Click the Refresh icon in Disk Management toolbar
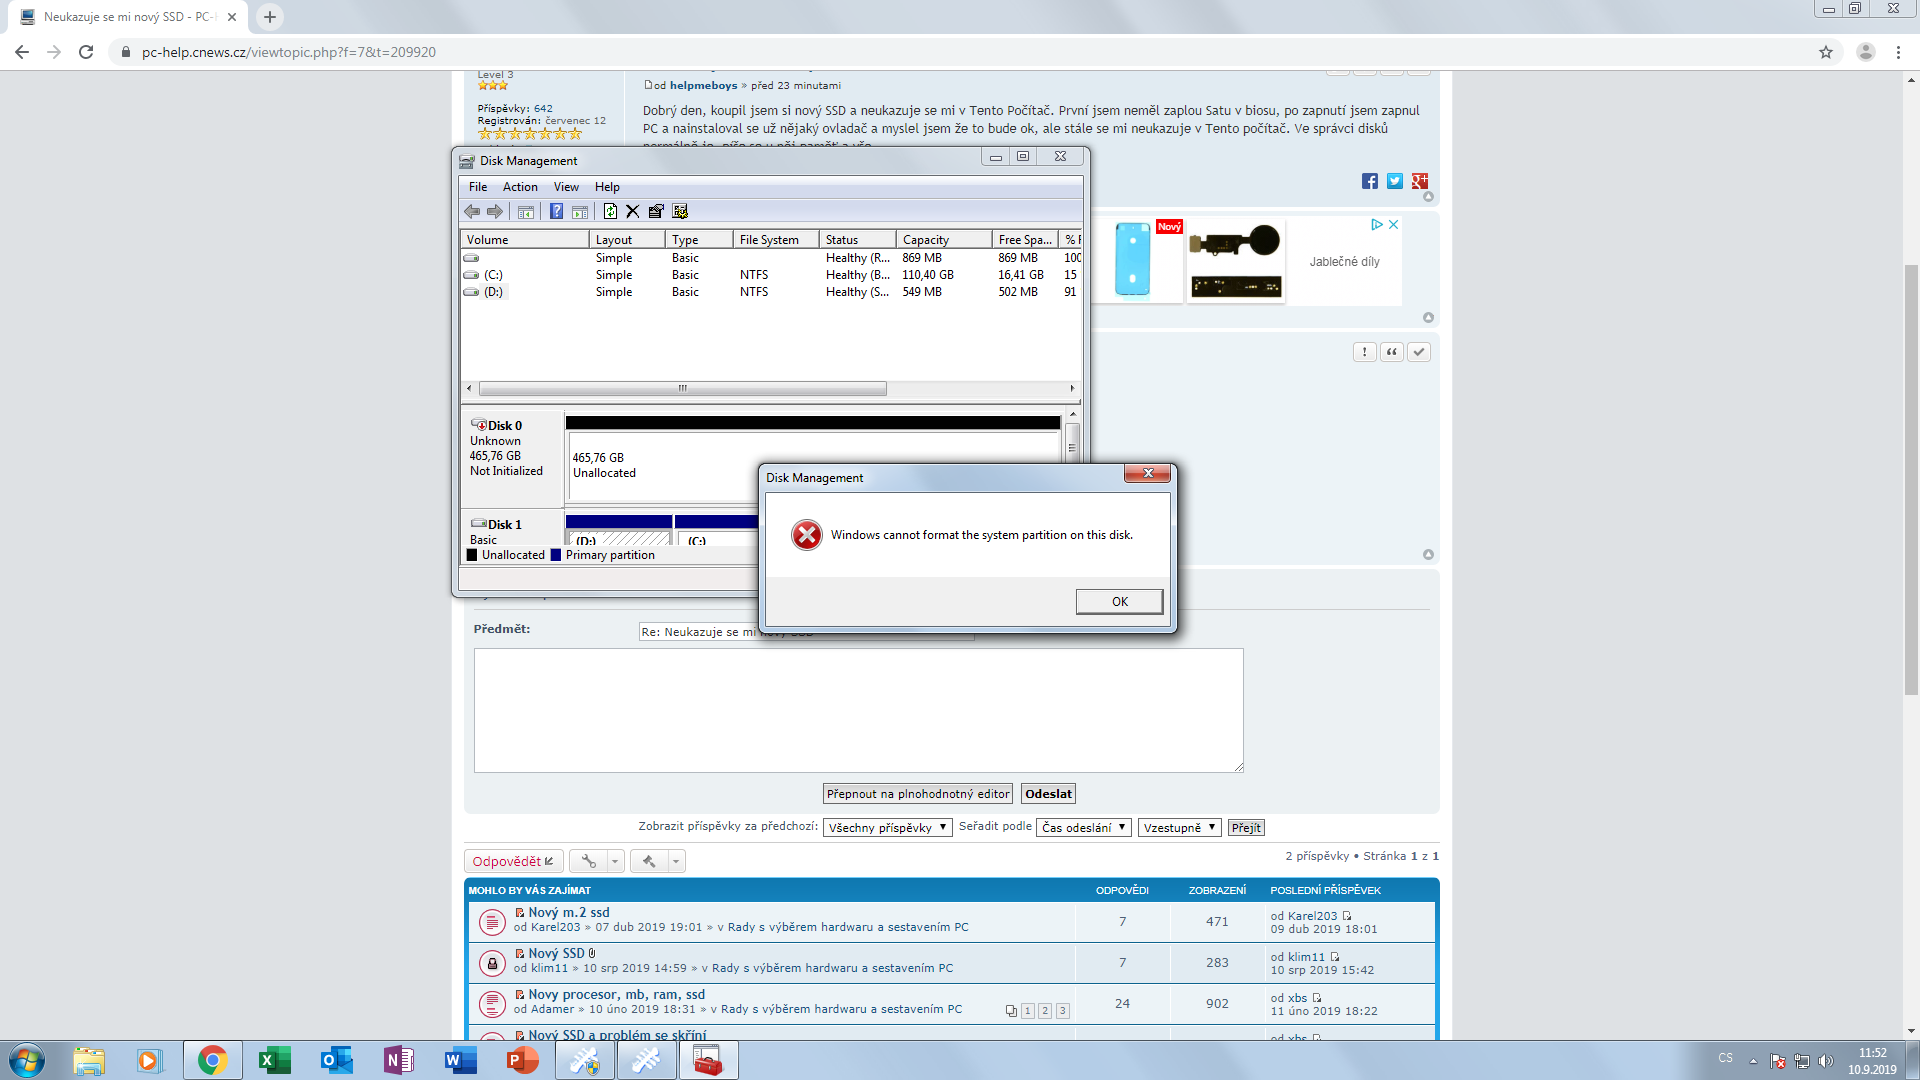Screen dimensions: 1920x1080 [x=610, y=211]
